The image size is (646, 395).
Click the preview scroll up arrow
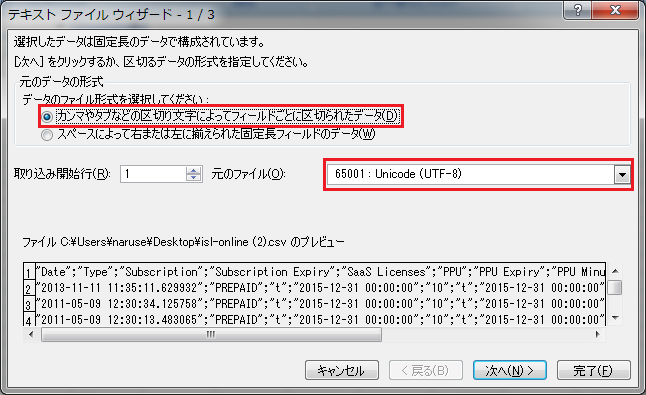coord(615,271)
